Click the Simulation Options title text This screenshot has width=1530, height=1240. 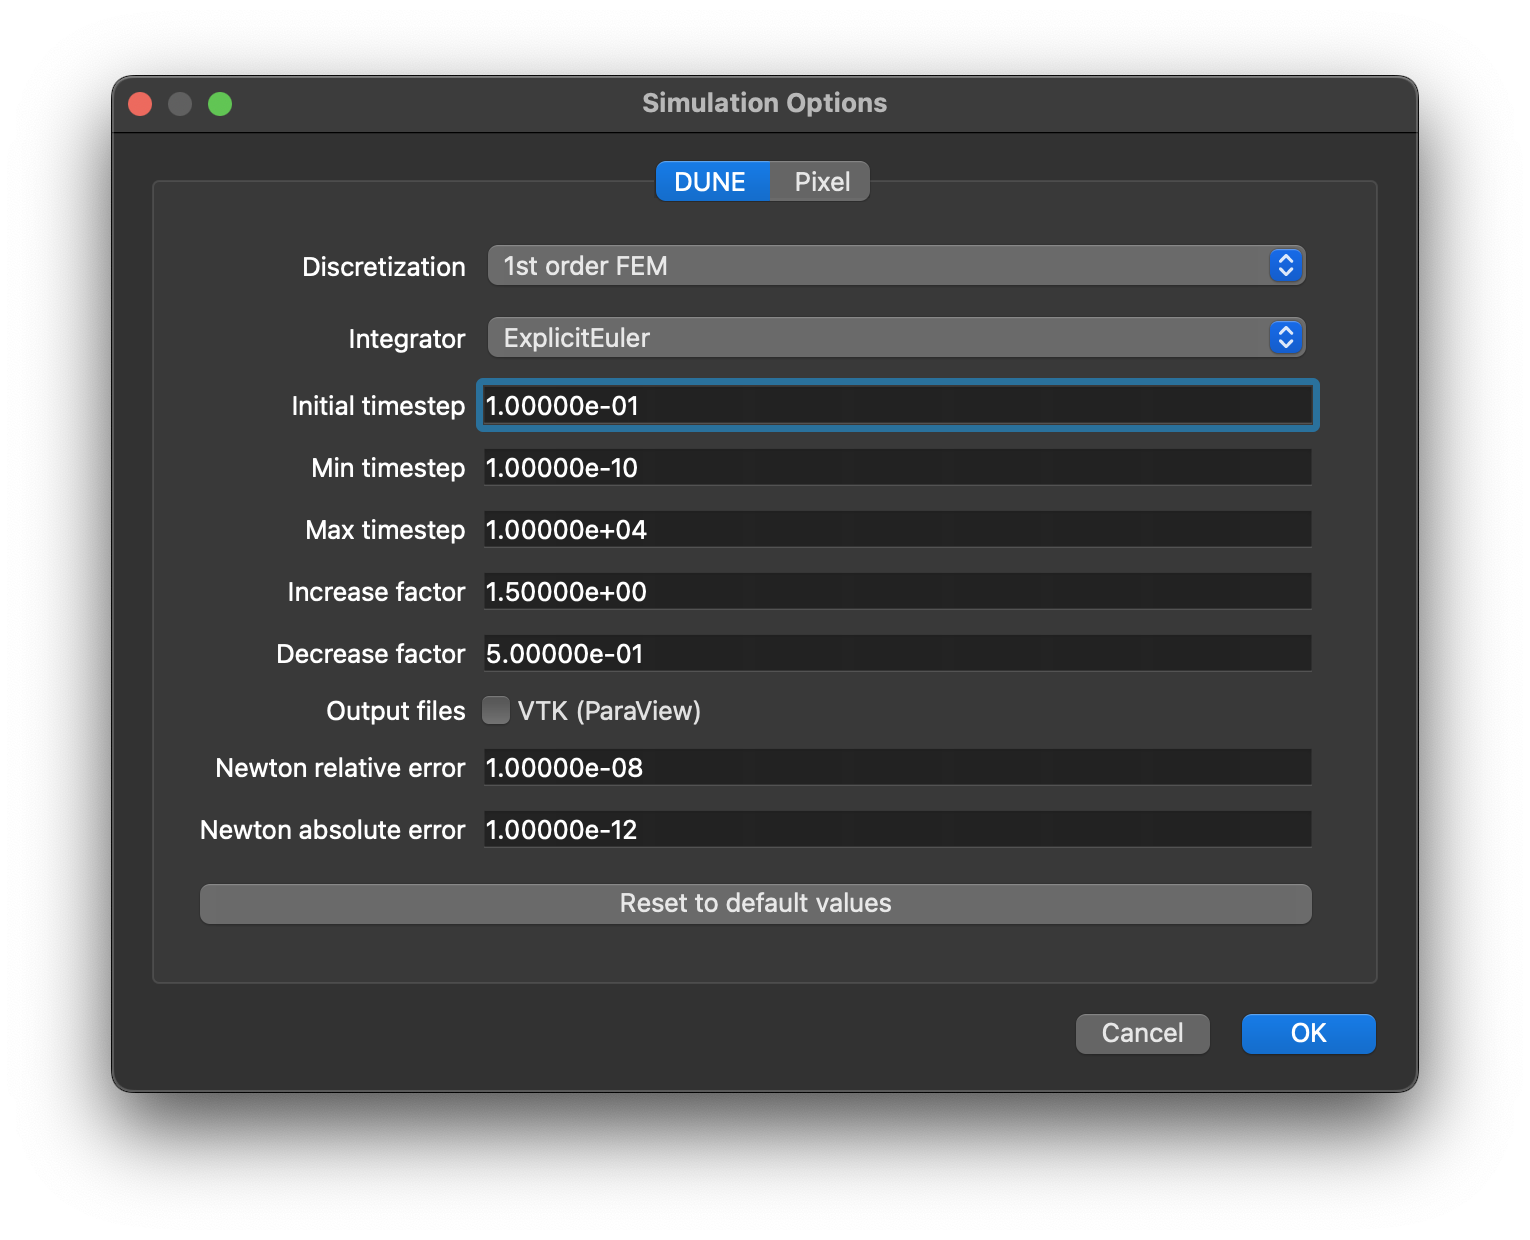pos(765,103)
